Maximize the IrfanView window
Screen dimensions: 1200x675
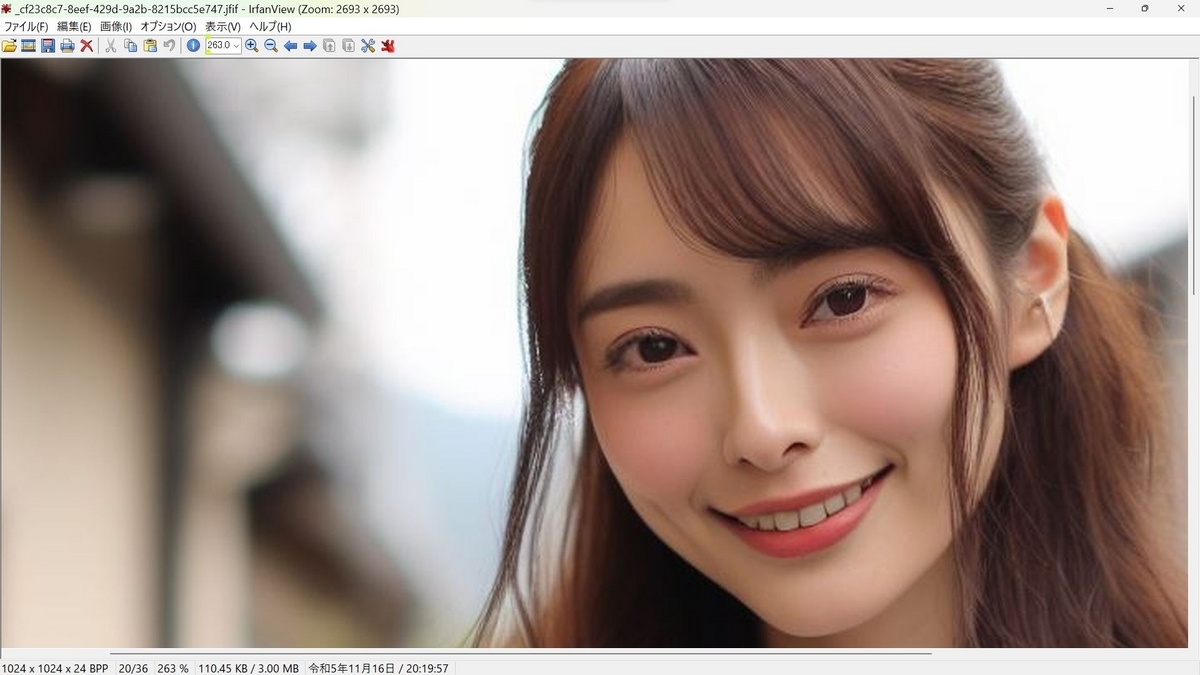point(1144,9)
